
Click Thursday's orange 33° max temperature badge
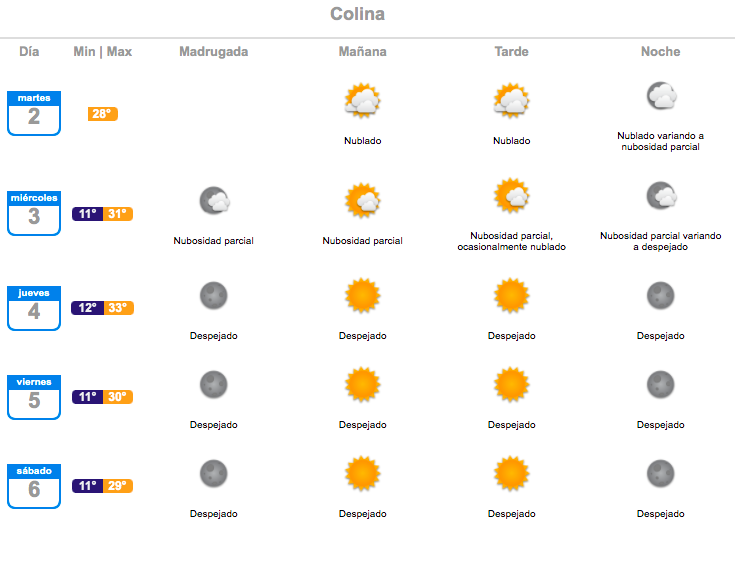click(118, 308)
